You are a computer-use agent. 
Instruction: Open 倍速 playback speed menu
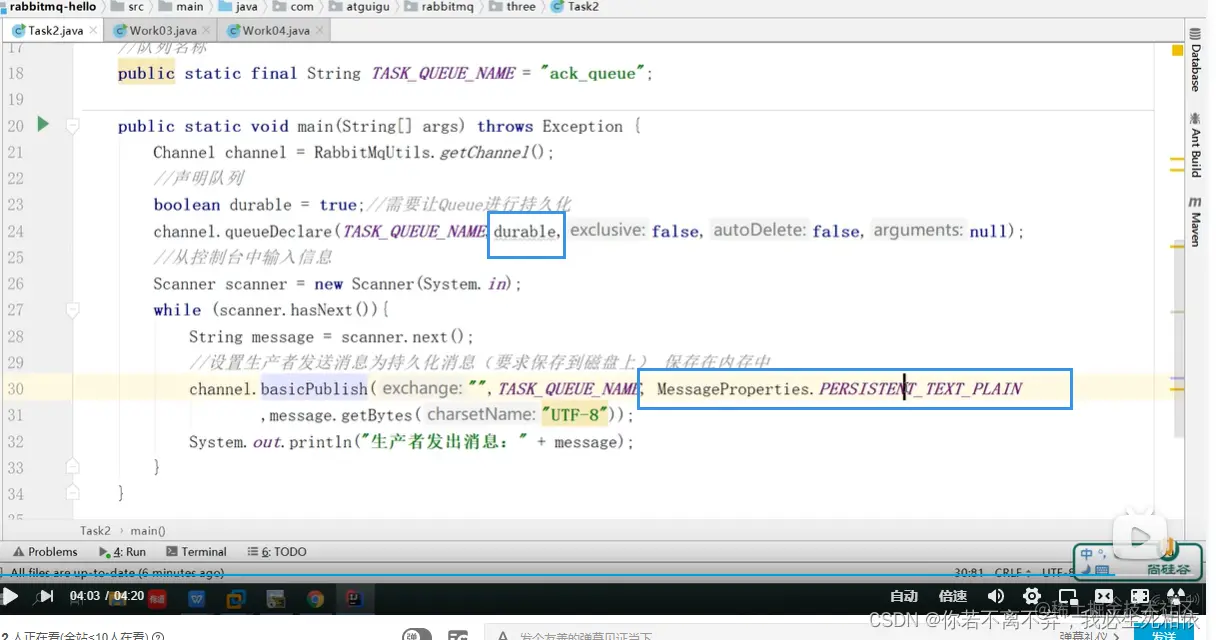(953, 597)
